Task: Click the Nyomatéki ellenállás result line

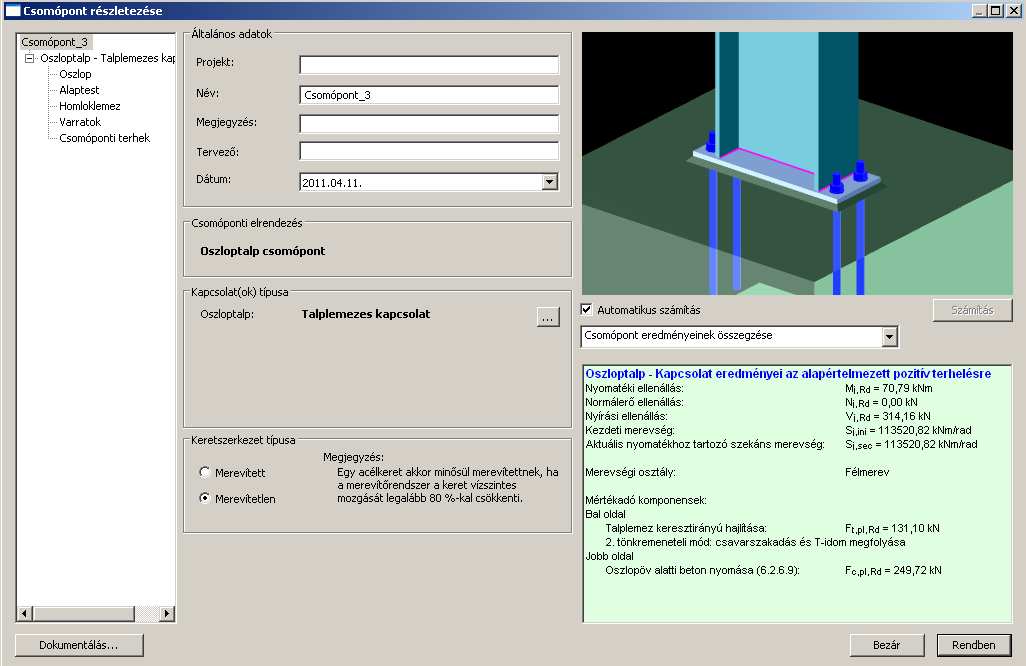Action: [759, 388]
